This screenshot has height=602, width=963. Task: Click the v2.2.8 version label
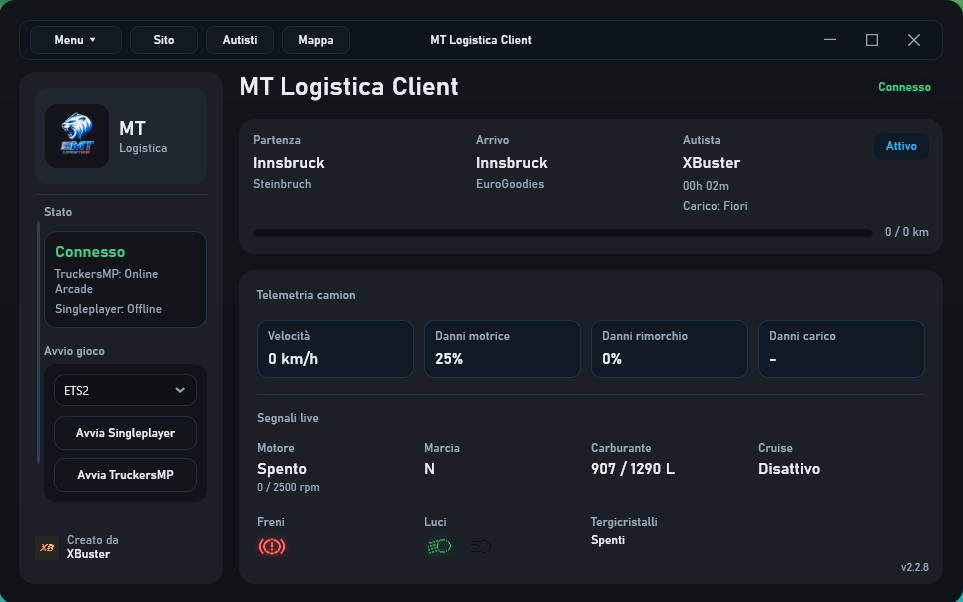913,568
